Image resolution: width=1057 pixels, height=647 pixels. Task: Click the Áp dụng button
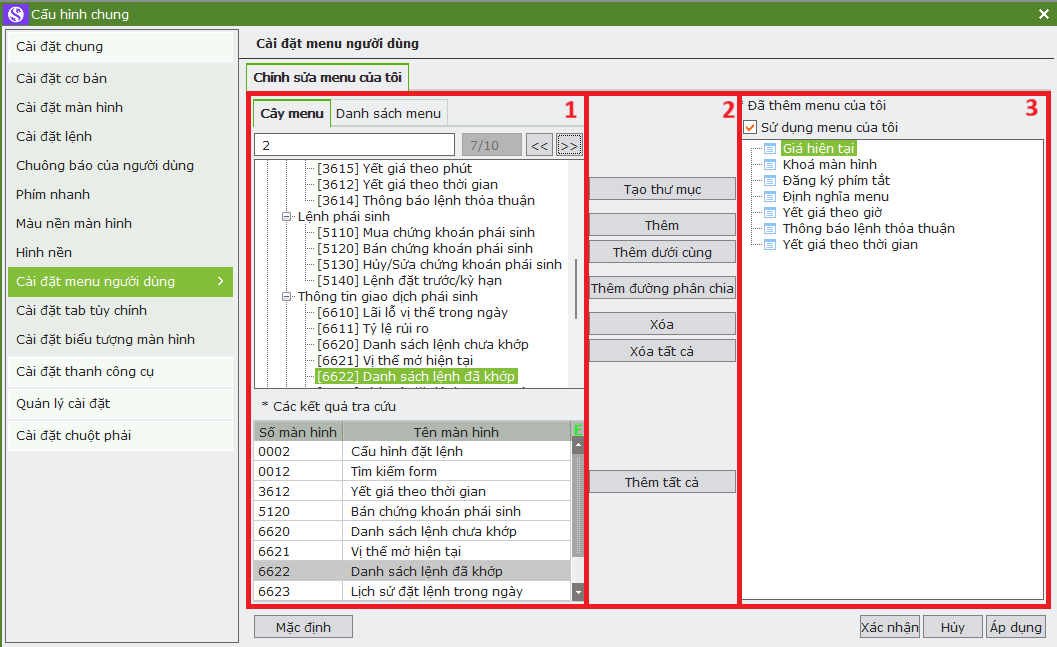point(1015,627)
